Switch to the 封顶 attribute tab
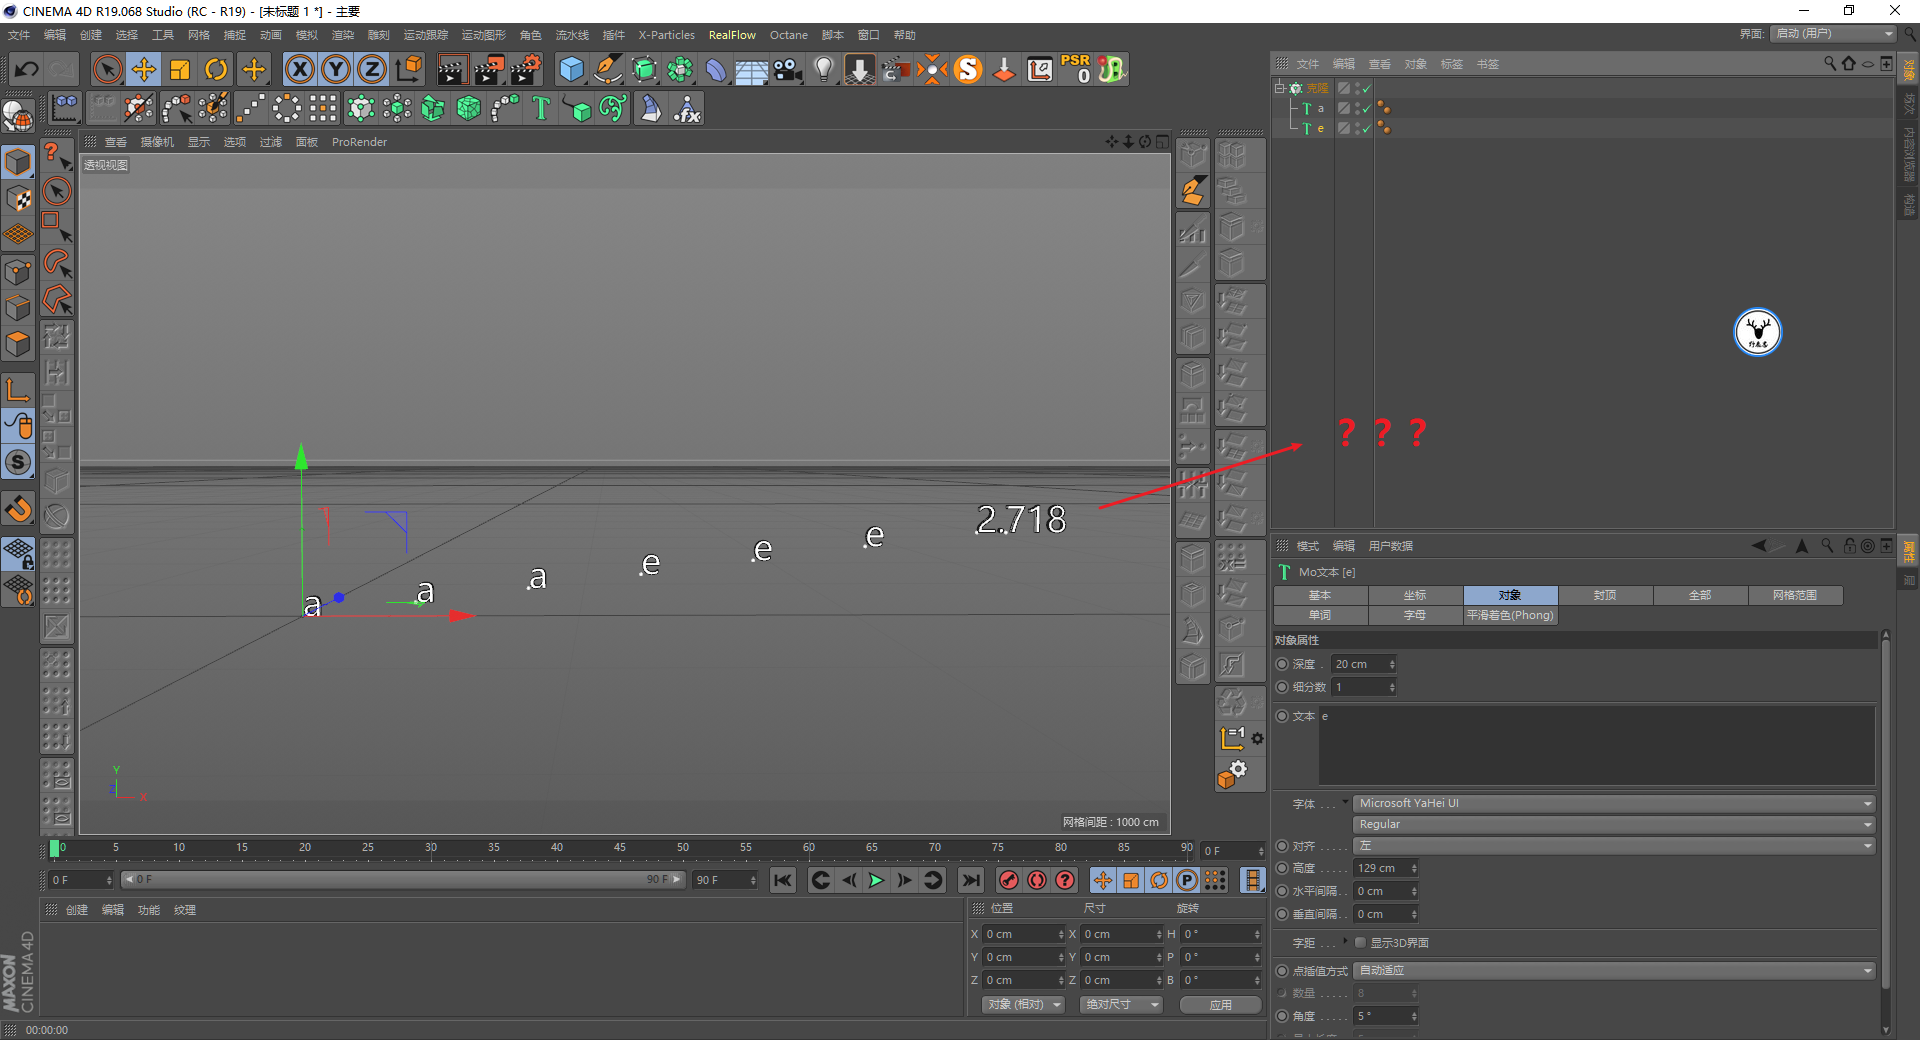This screenshot has width=1920, height=1040. (1605, 595)
